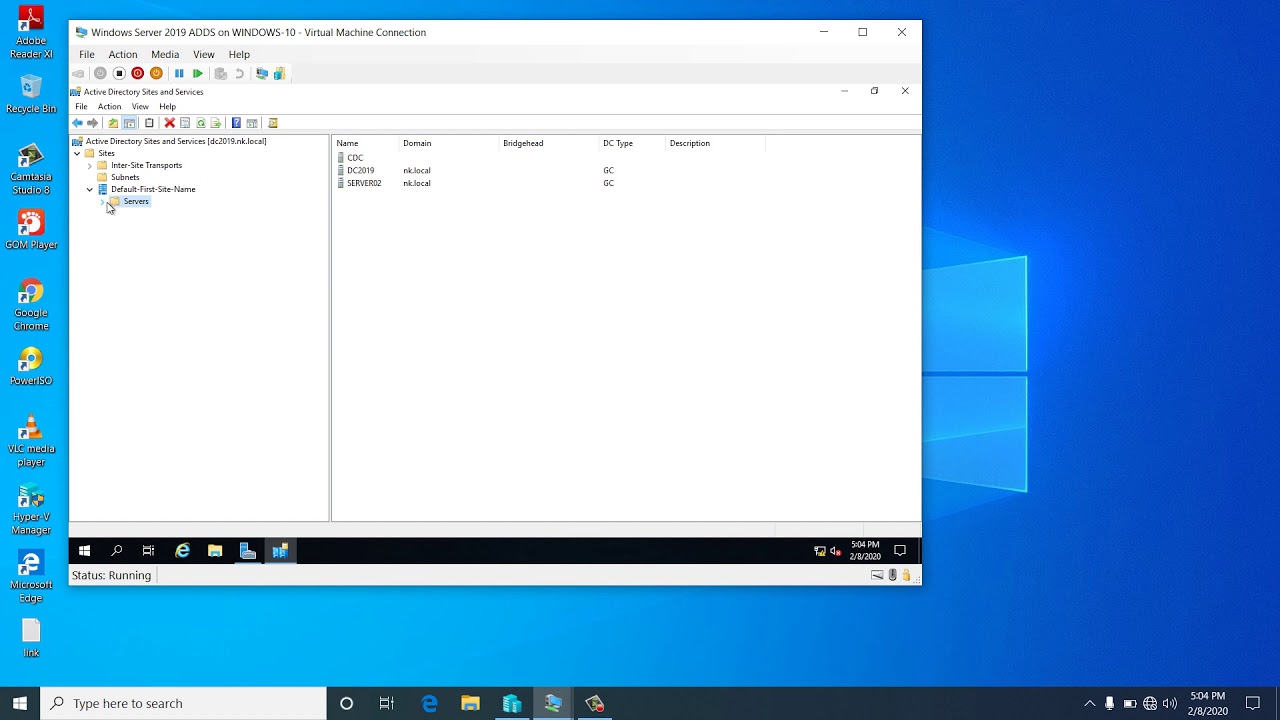Click the red X Delete icon
Image resolution: width=1280 pixels, height=720 pixels.
[x=170, y=123]
